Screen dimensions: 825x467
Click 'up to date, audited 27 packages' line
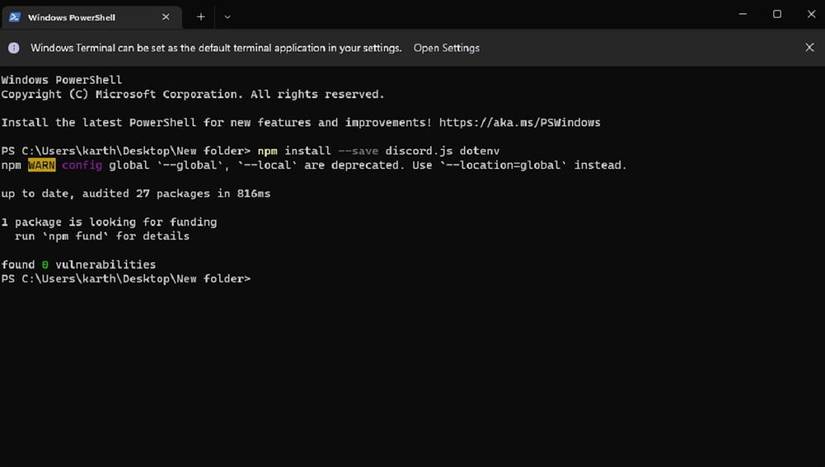[136, 194]
